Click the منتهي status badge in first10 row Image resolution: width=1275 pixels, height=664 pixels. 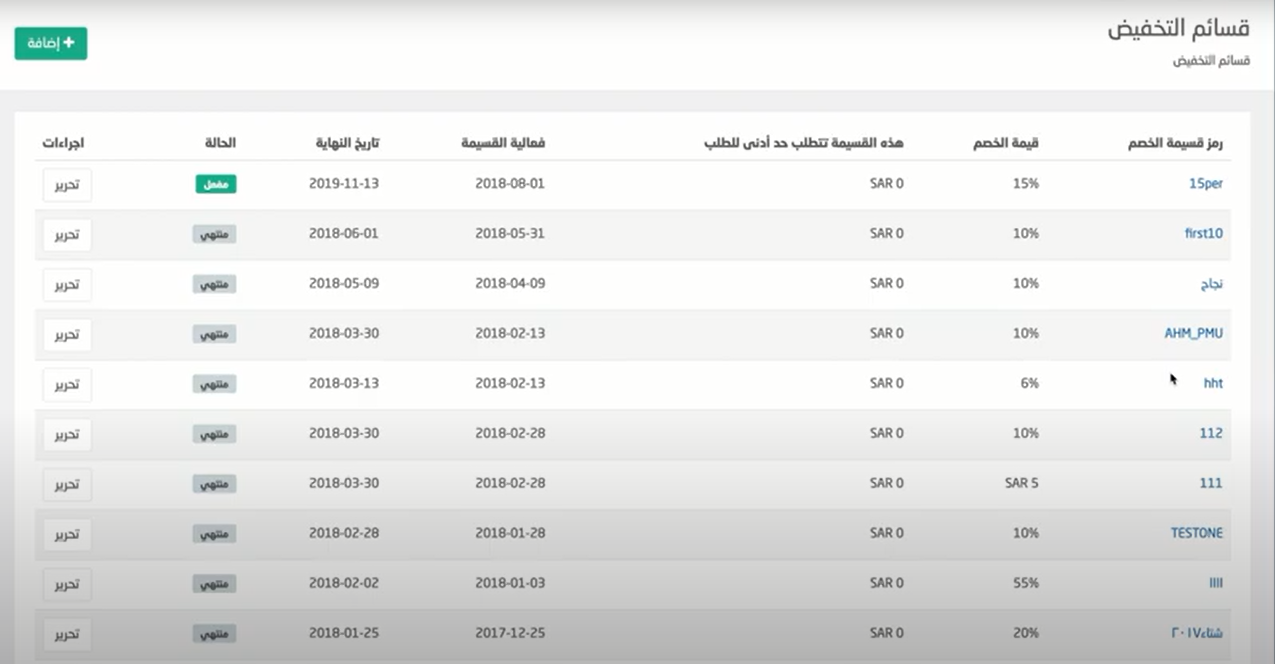coord(215,234)
